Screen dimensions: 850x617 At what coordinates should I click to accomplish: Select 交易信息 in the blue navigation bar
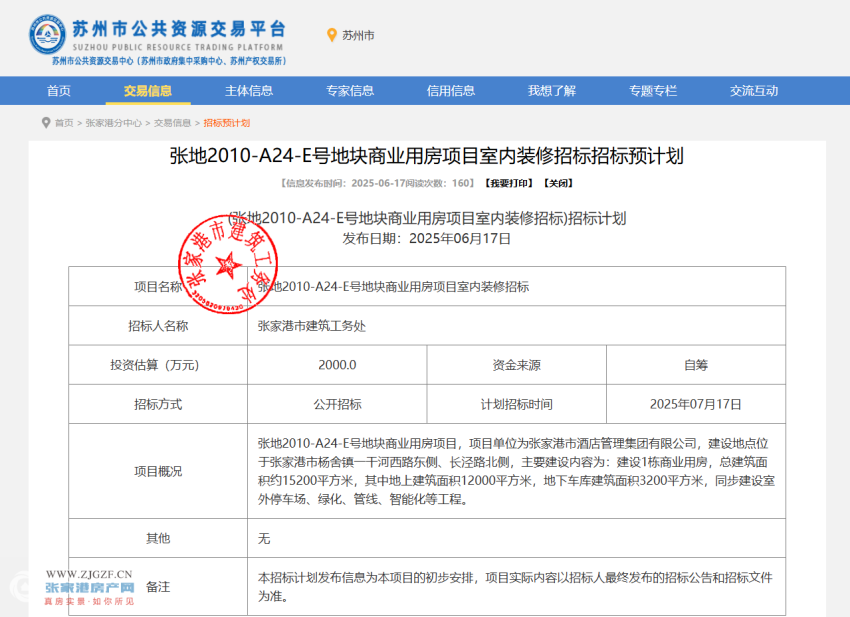147,91
